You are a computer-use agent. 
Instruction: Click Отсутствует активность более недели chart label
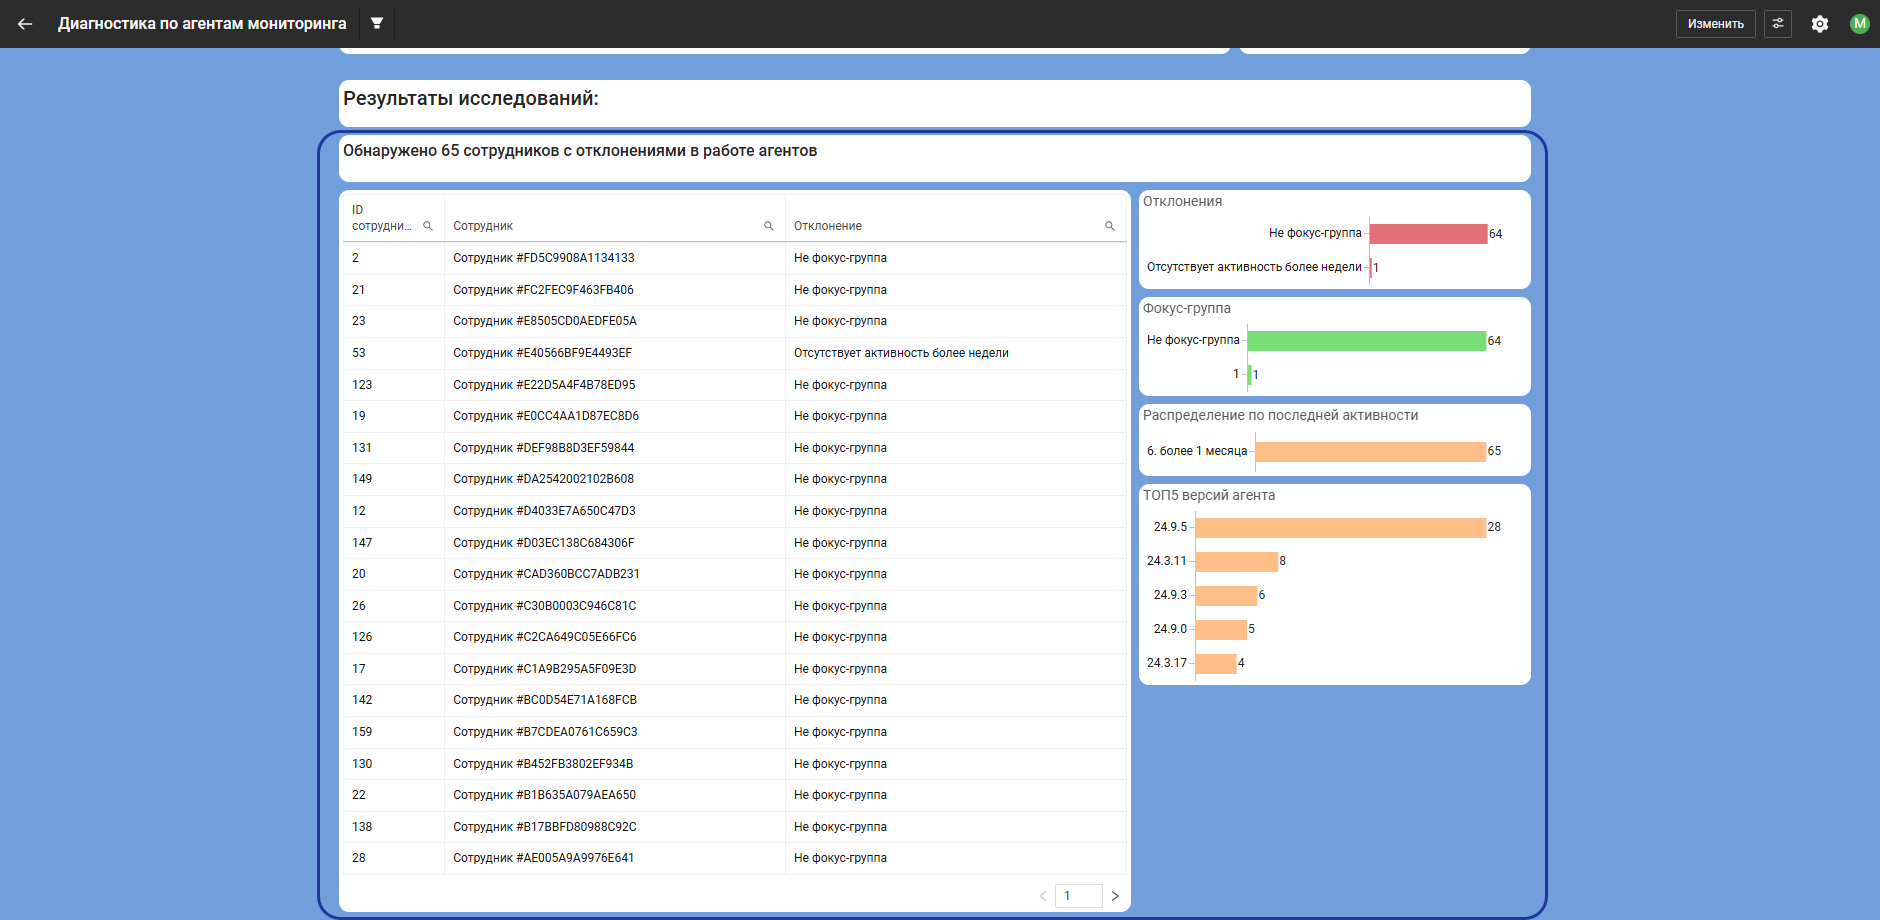(1254, 267)
